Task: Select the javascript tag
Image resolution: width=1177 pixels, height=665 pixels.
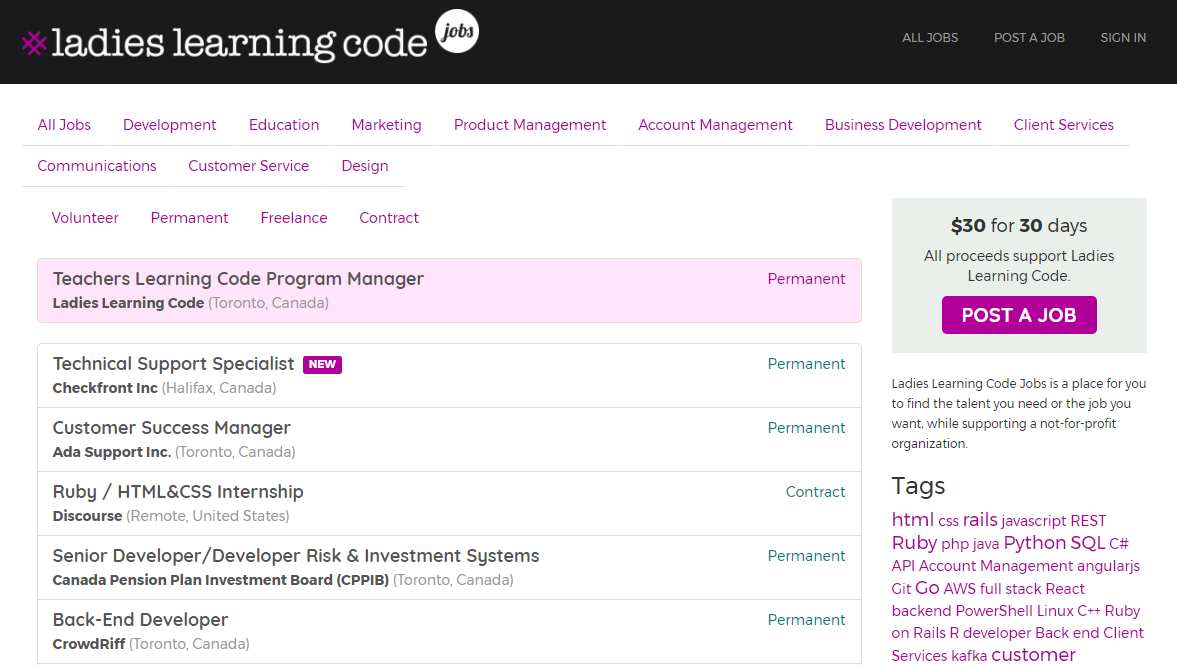Action: pyautogui.click(x=1034, y=522)
